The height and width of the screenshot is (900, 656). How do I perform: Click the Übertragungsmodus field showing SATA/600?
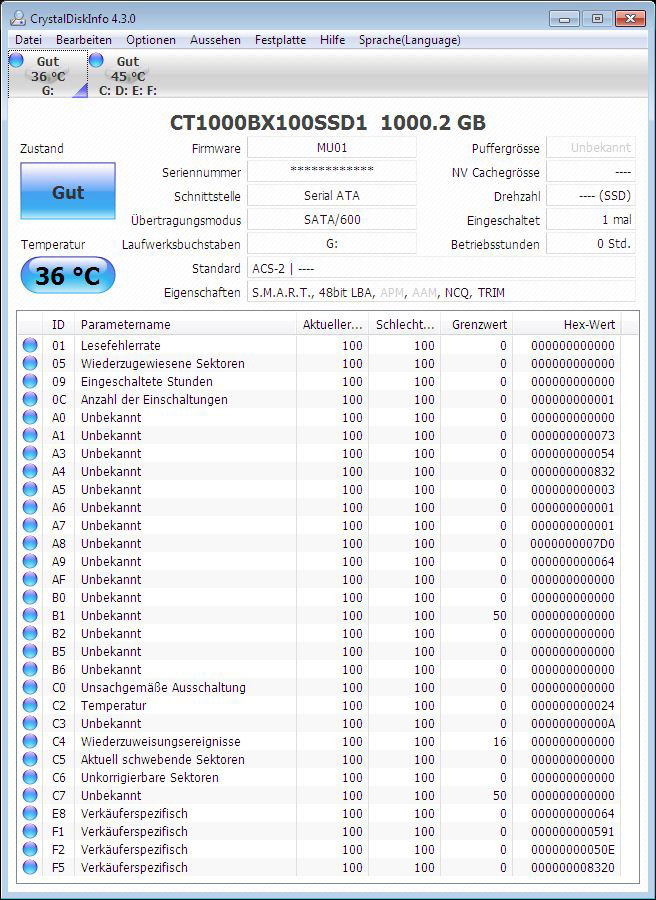click(331, 220)
